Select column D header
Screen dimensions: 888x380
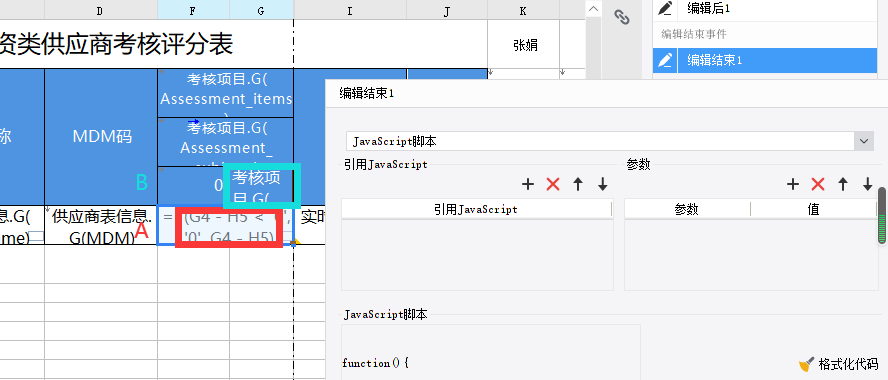pos(101,10)
